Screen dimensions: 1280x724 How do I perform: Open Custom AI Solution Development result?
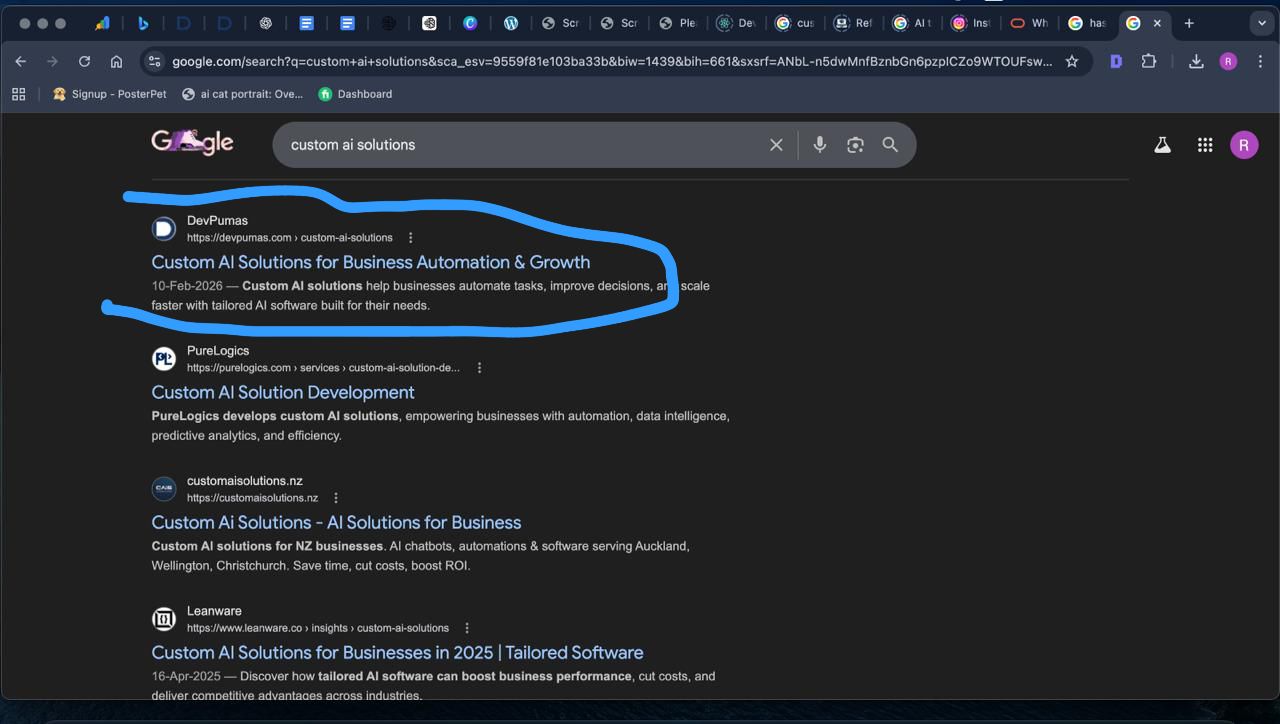pos(283,392)
